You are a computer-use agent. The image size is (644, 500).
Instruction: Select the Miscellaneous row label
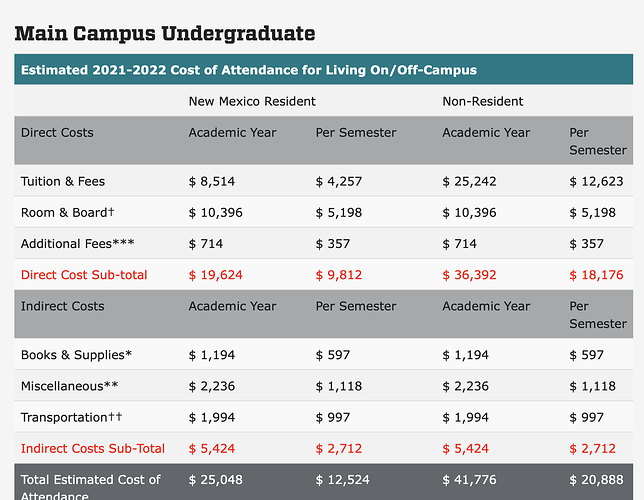coord(69,386)
